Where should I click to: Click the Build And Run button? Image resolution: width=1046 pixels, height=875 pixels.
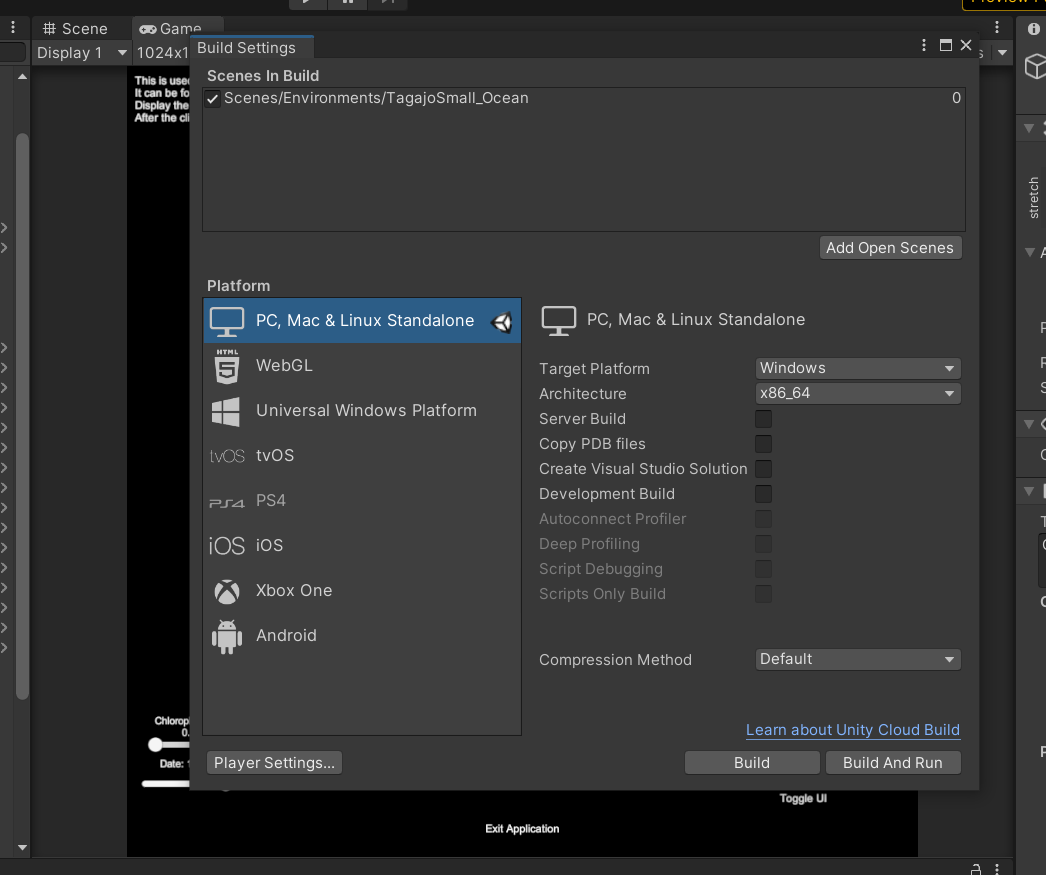pyautogui.click(x=893, y=763)
